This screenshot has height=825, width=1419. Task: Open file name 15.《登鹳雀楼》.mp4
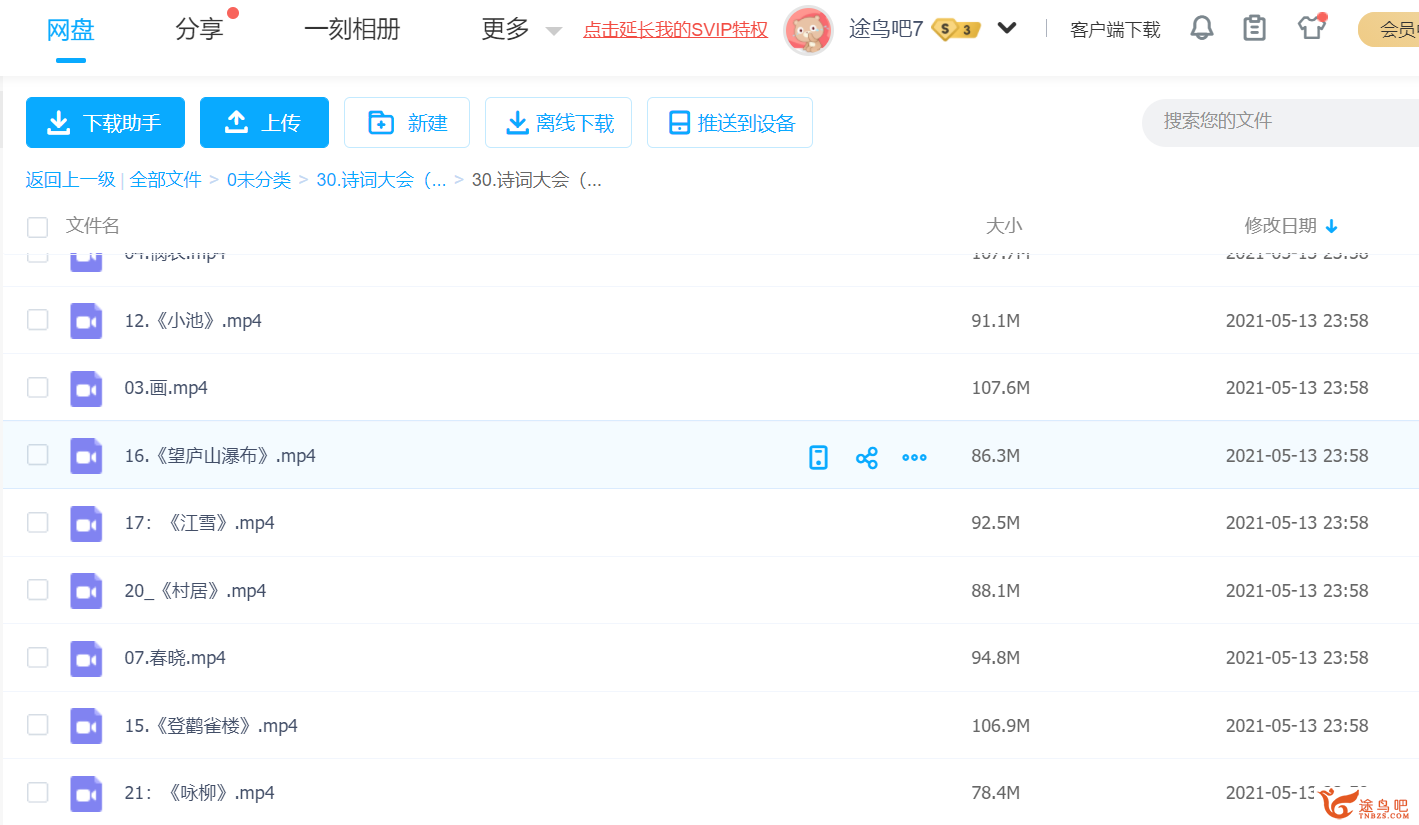point(211,726)
